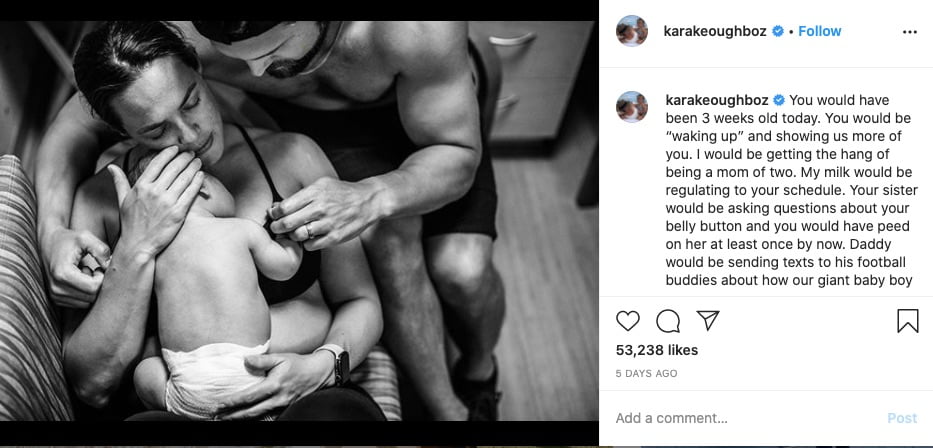Click the small avatar beside the caption

click(632, 107)
